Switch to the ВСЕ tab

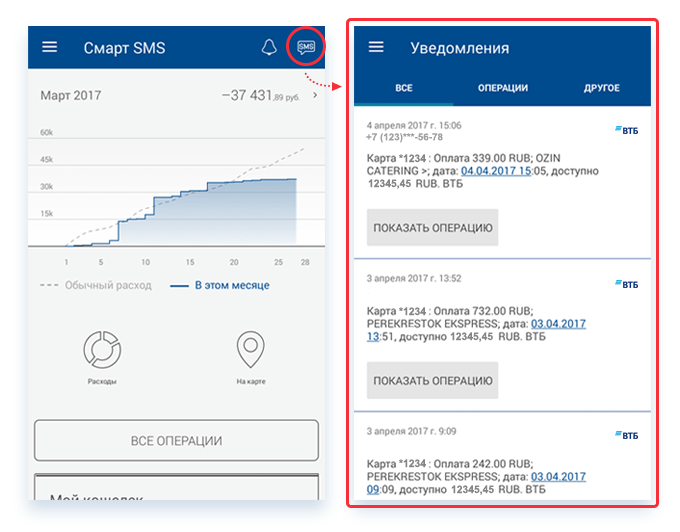[403, 88]
